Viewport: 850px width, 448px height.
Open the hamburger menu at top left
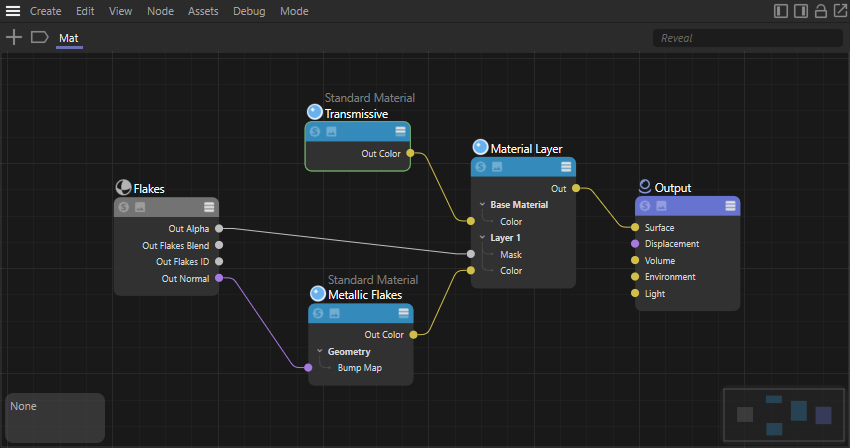[13, 11]
